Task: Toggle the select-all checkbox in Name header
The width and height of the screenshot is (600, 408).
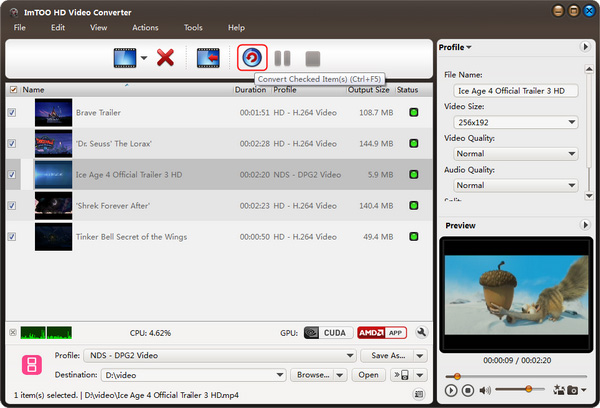Action: click(x=13, y=90)
